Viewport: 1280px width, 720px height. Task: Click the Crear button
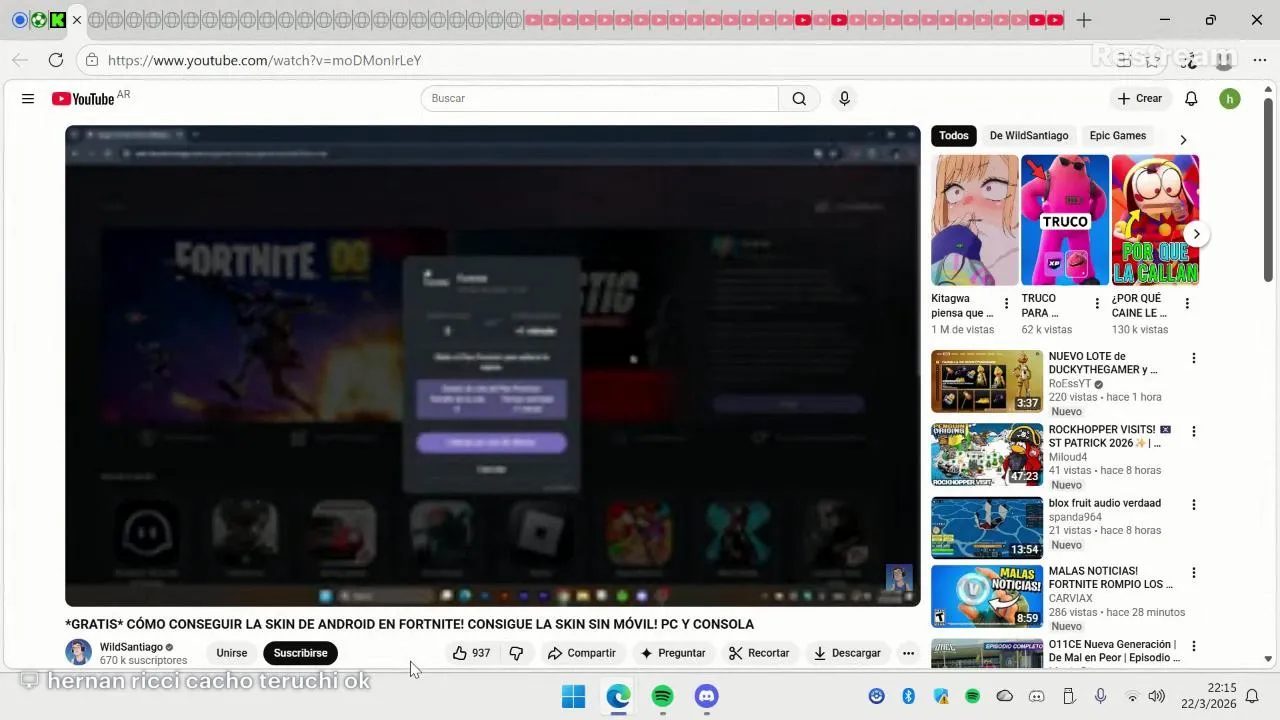coord(1140,98)
